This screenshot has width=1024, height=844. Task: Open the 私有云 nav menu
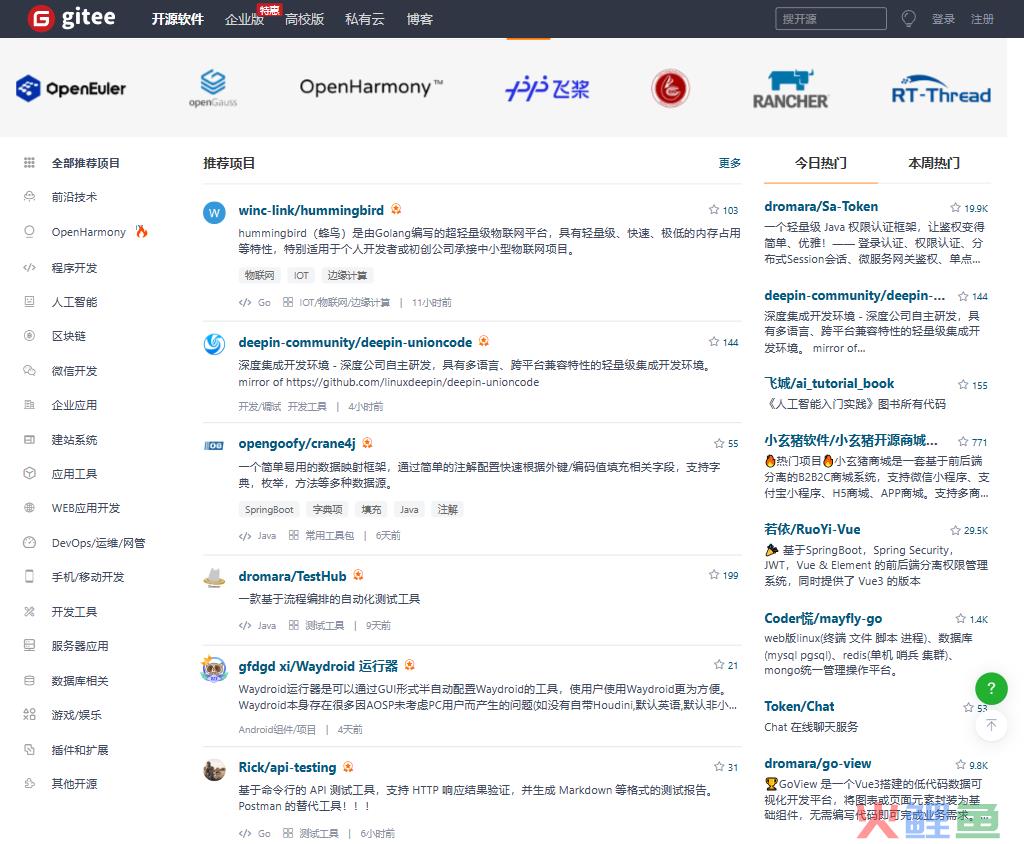364,19
